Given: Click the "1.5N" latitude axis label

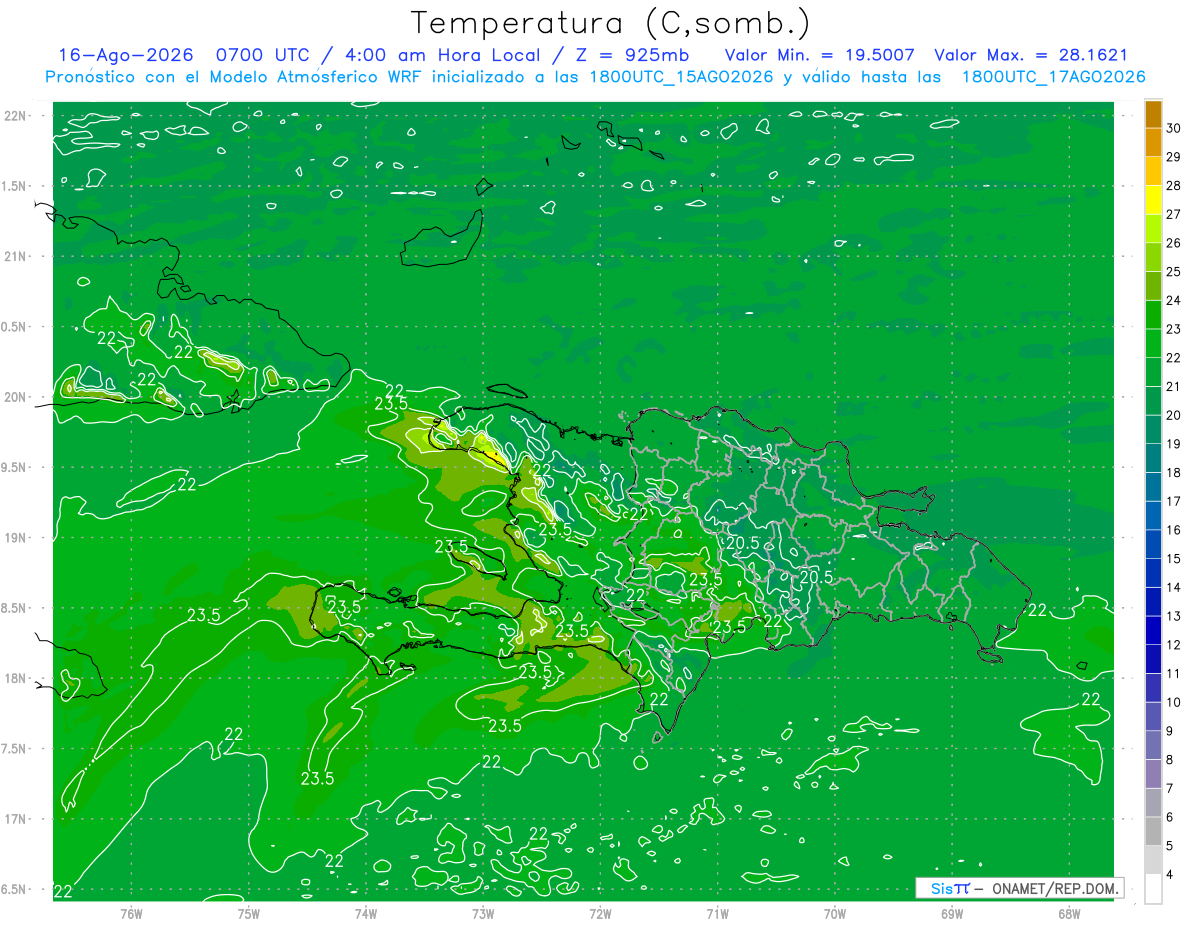Looking at the screenshot, I should click(x=15, y=186).
